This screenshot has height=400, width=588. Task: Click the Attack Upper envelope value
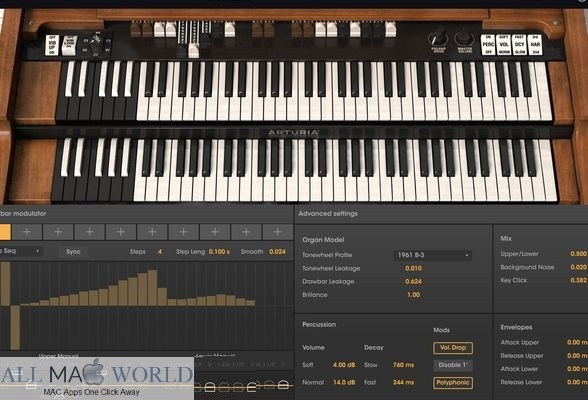click(x=578, y=342)
